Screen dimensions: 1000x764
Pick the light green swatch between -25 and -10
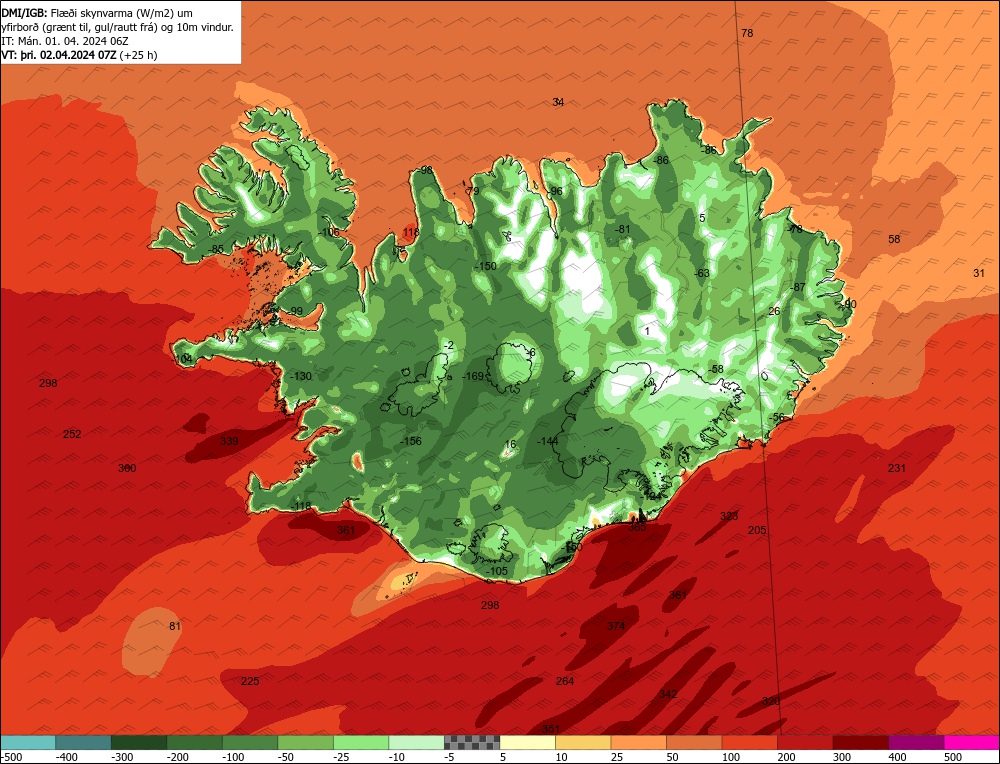pos(361,742)
